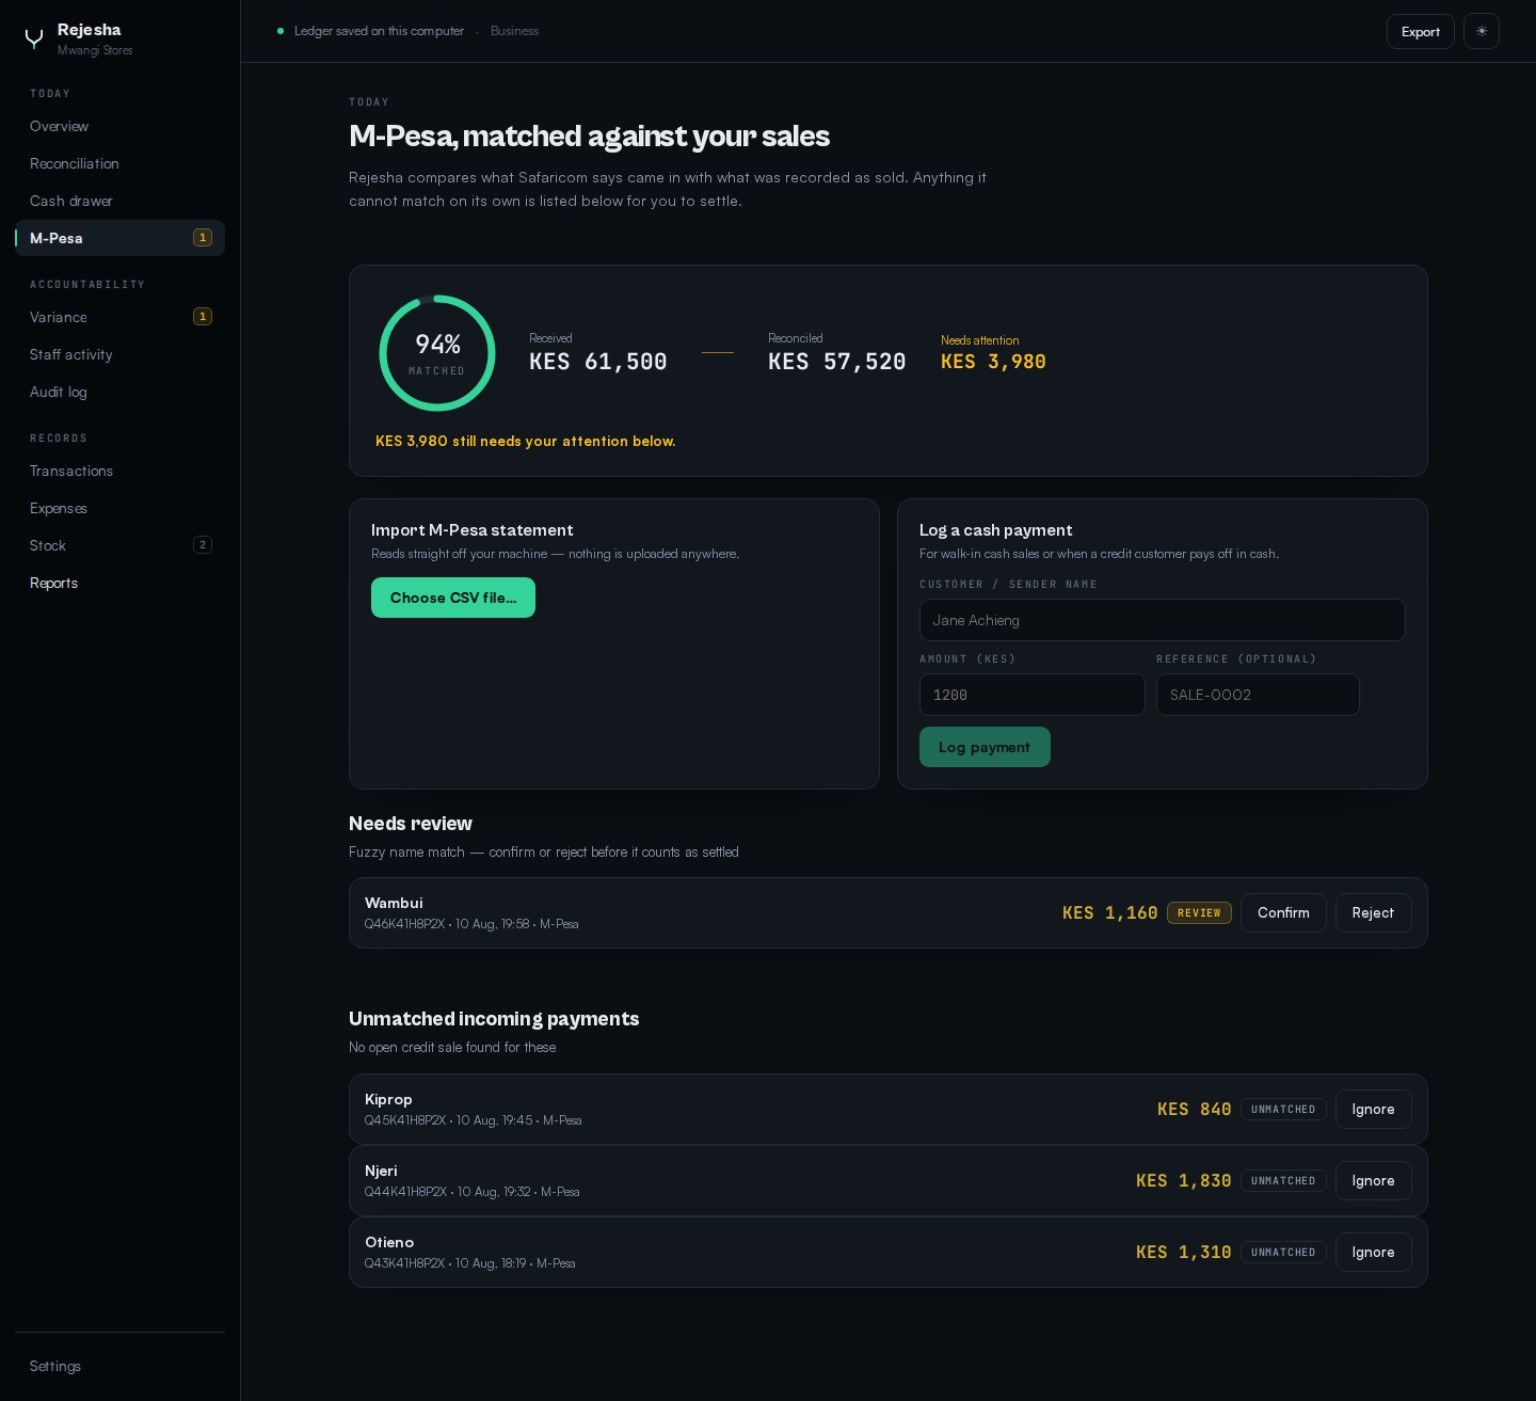This screenshot has width=1536, height=1401.
Task: Open Settings in the sidebar
Action: click(120, 1366)
